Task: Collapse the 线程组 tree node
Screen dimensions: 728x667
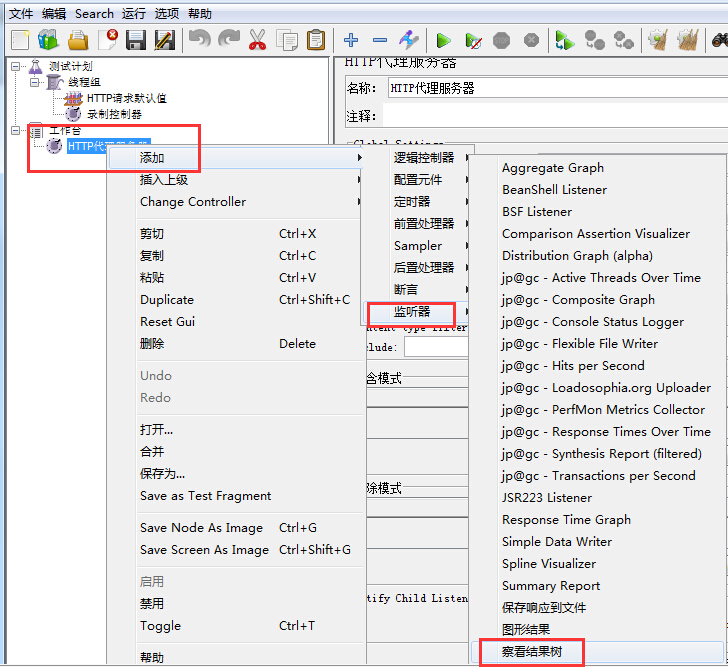Action: point(33,82)
